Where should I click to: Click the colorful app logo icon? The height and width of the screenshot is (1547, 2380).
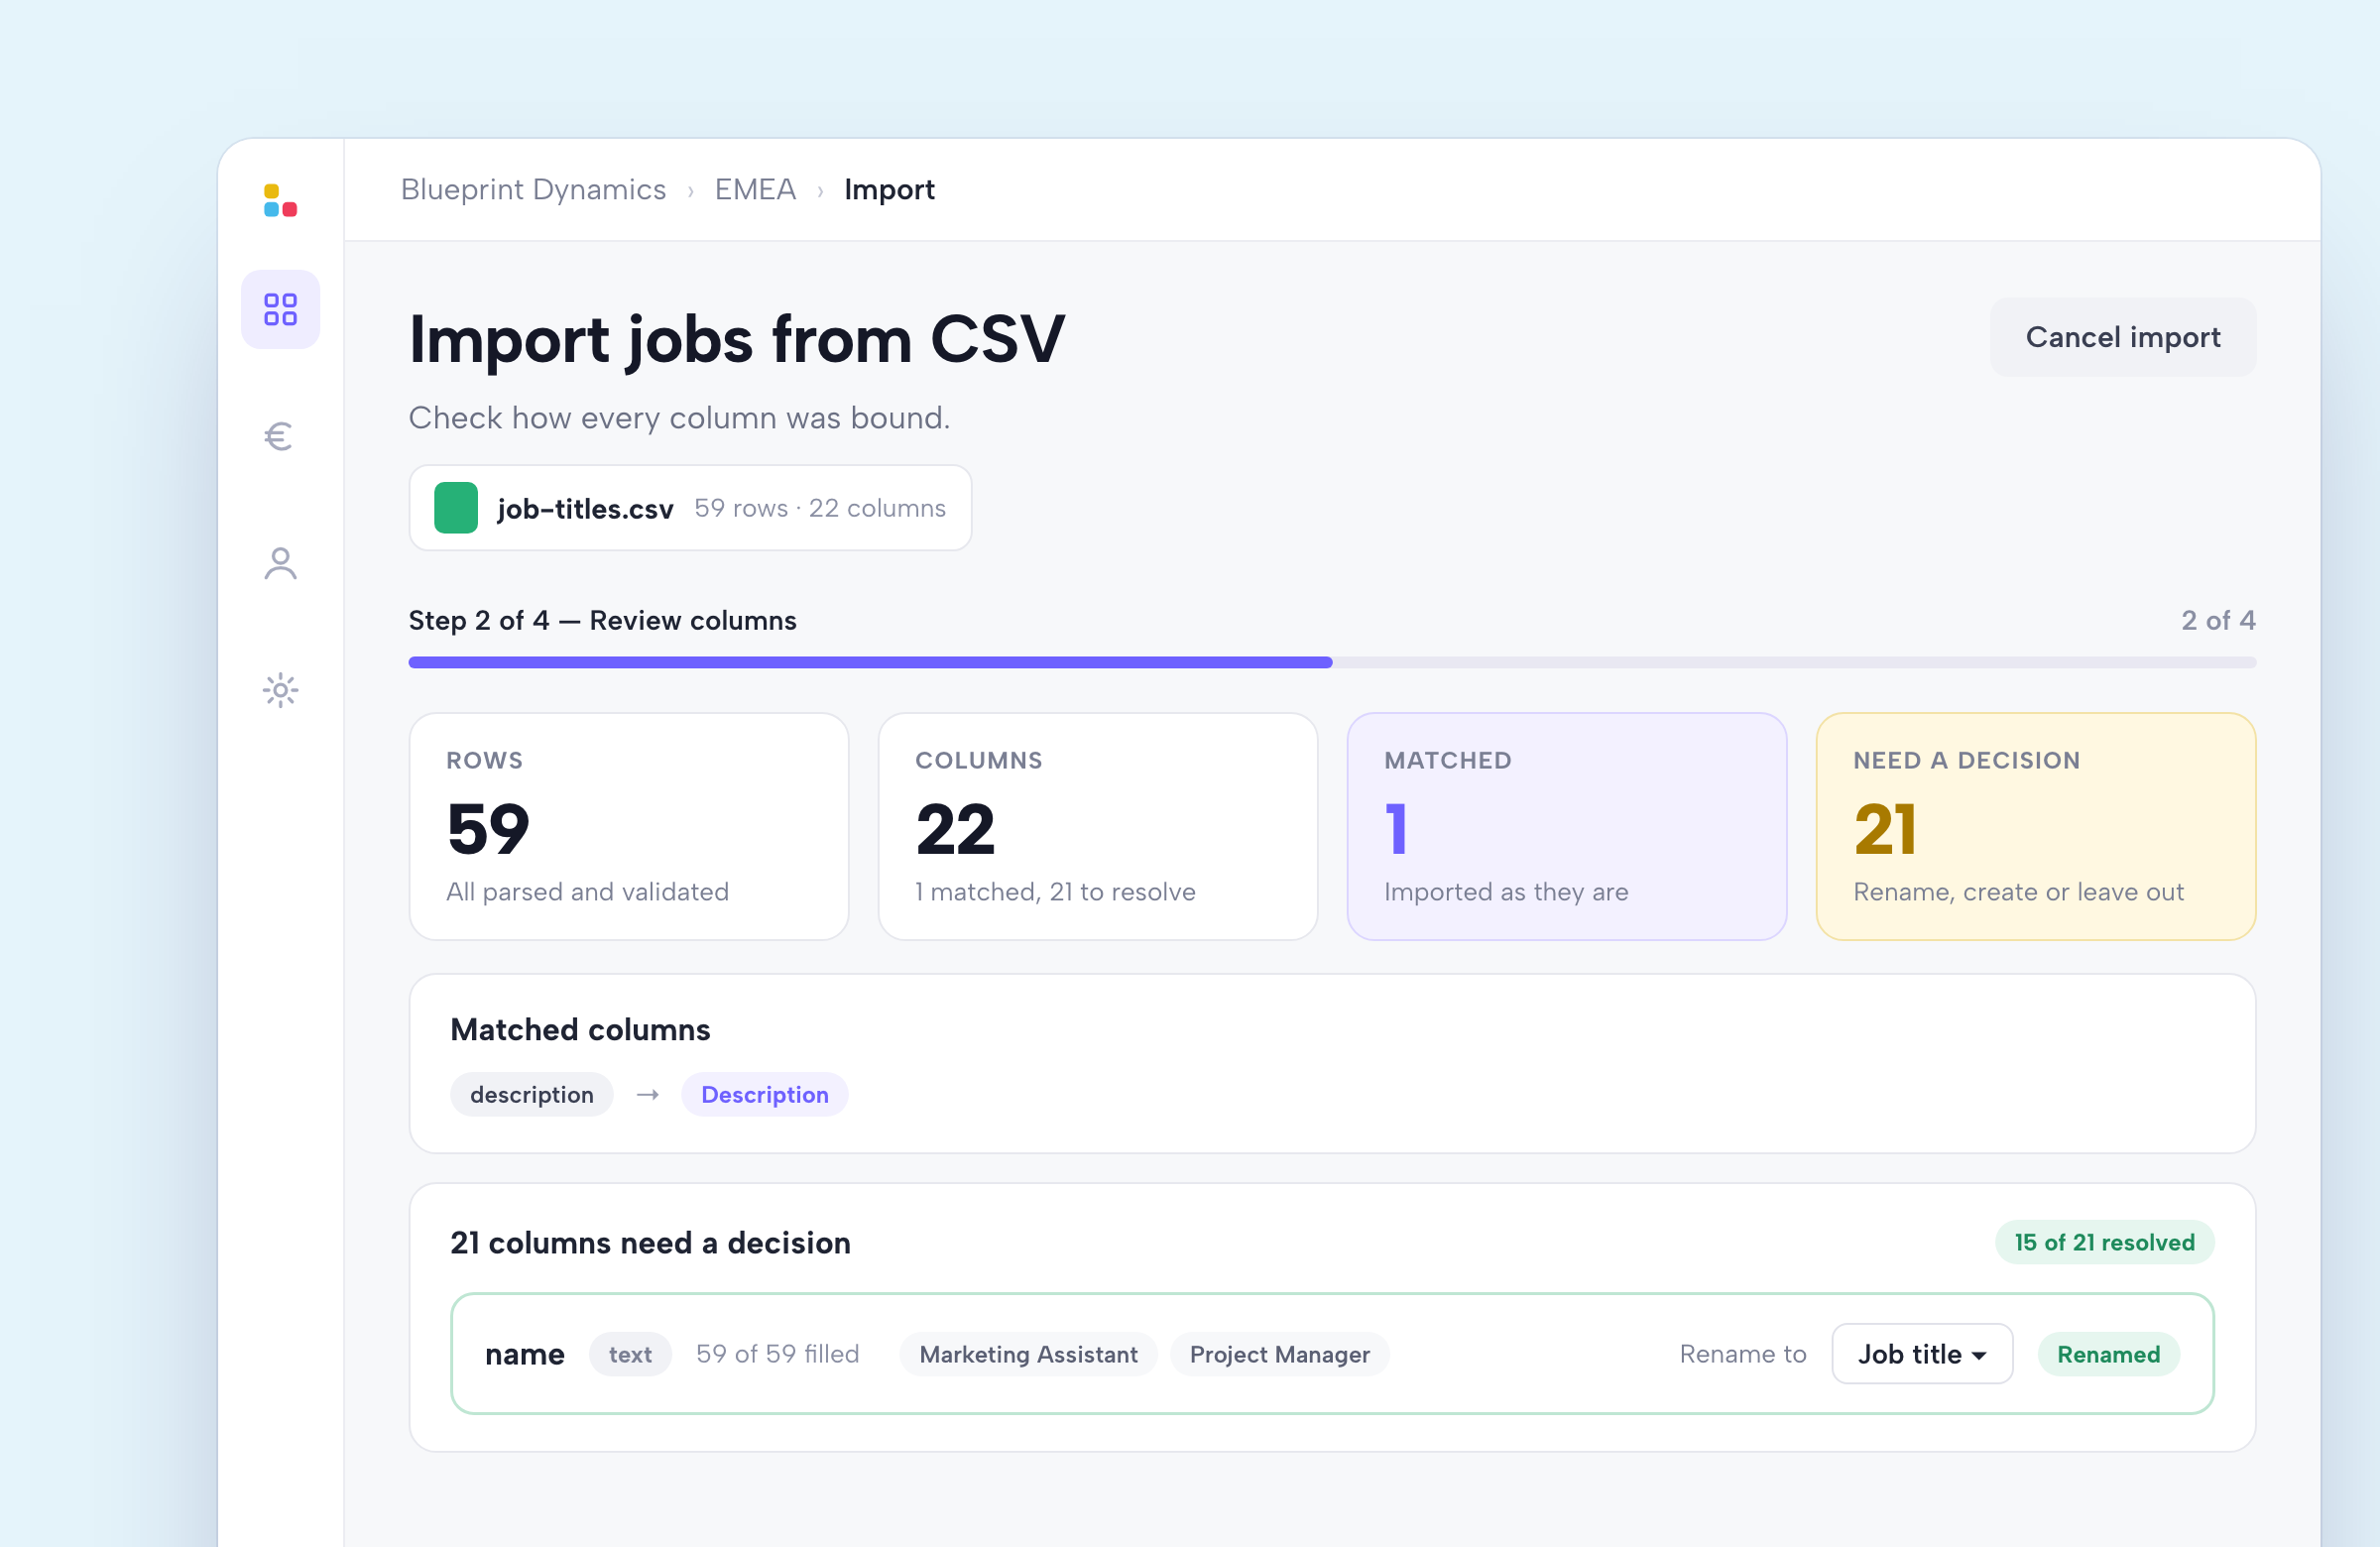coord(280,200)
